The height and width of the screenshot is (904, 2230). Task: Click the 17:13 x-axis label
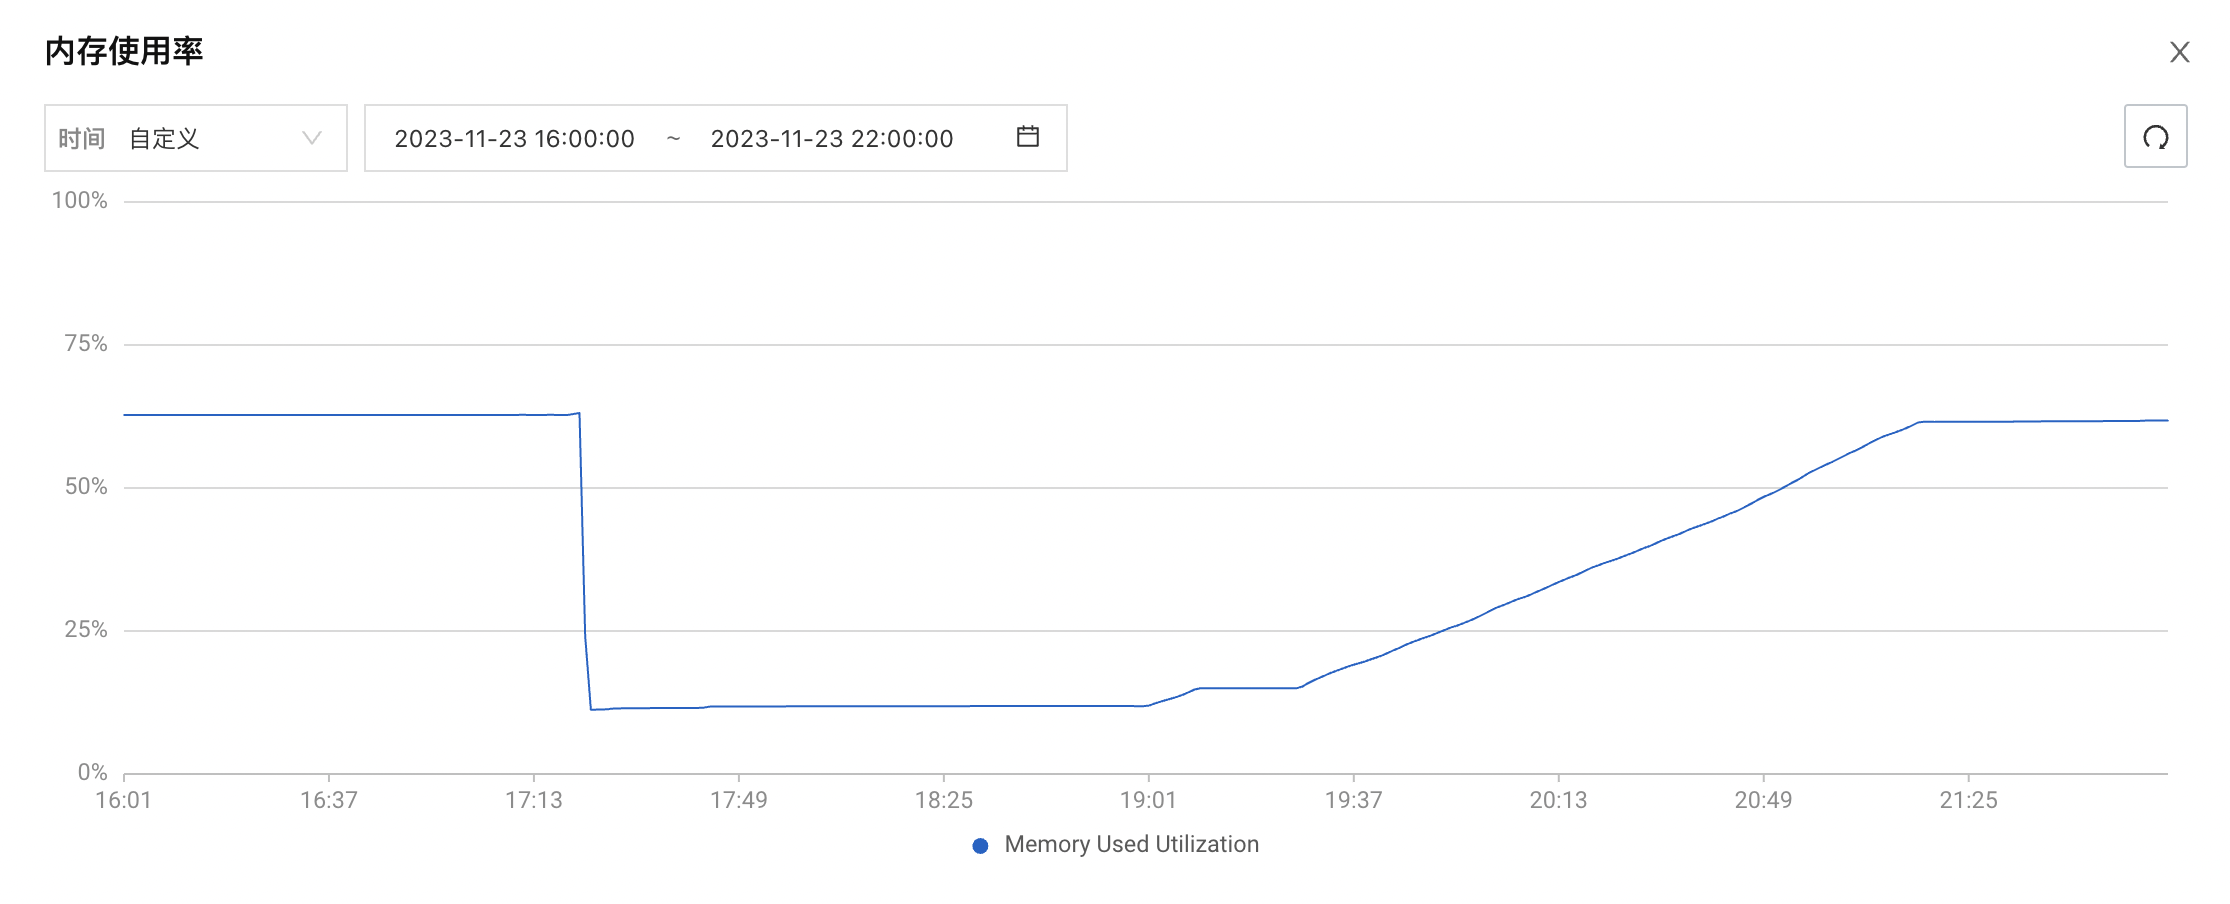pyautogui.click(x=534, y=801)
